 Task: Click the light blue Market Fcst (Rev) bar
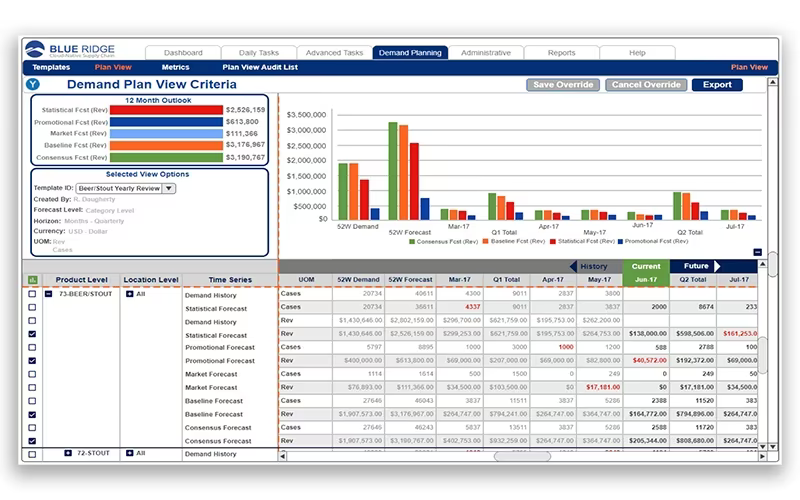click(166, 134)
